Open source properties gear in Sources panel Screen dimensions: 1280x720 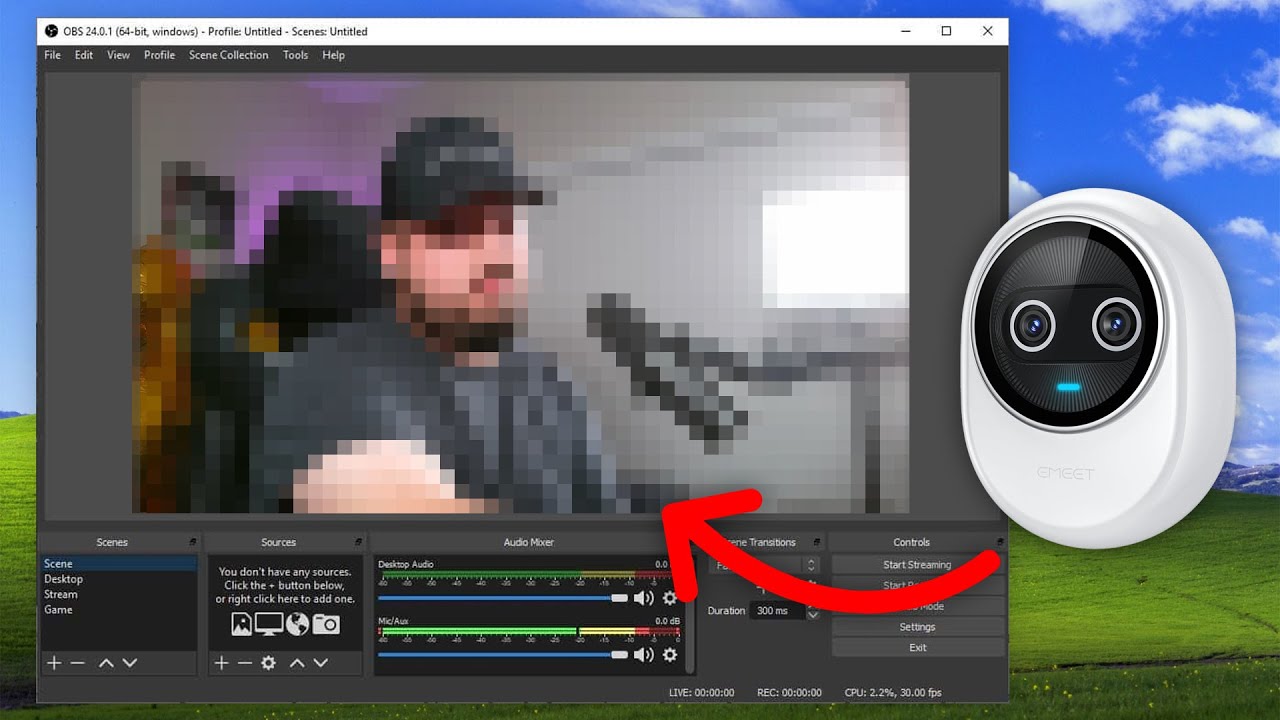point(268,663)
